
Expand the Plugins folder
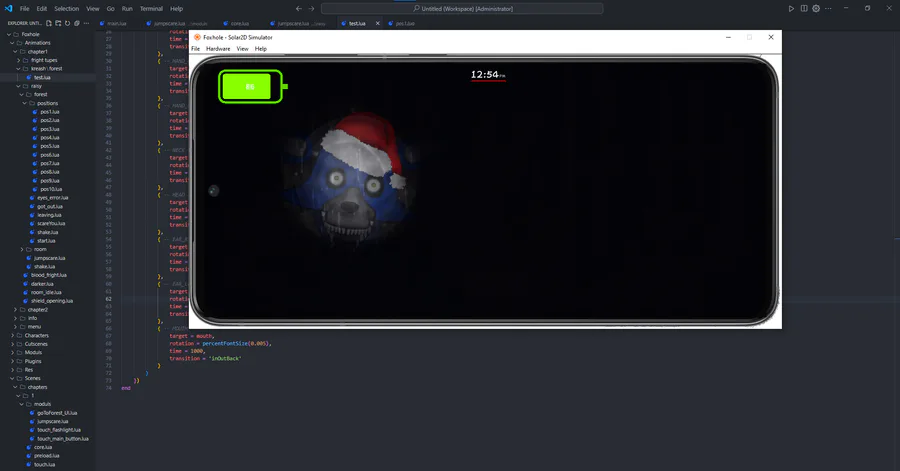[12, 361]
